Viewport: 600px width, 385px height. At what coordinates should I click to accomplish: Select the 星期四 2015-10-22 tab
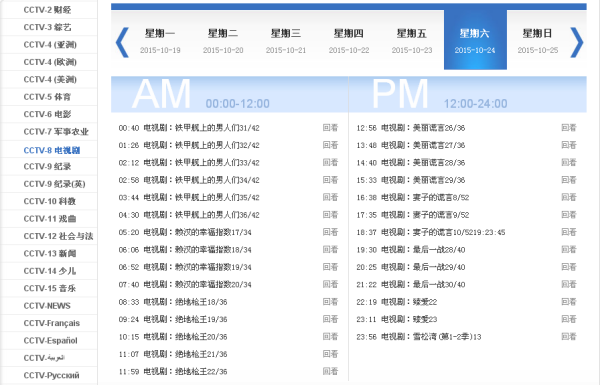349,41
